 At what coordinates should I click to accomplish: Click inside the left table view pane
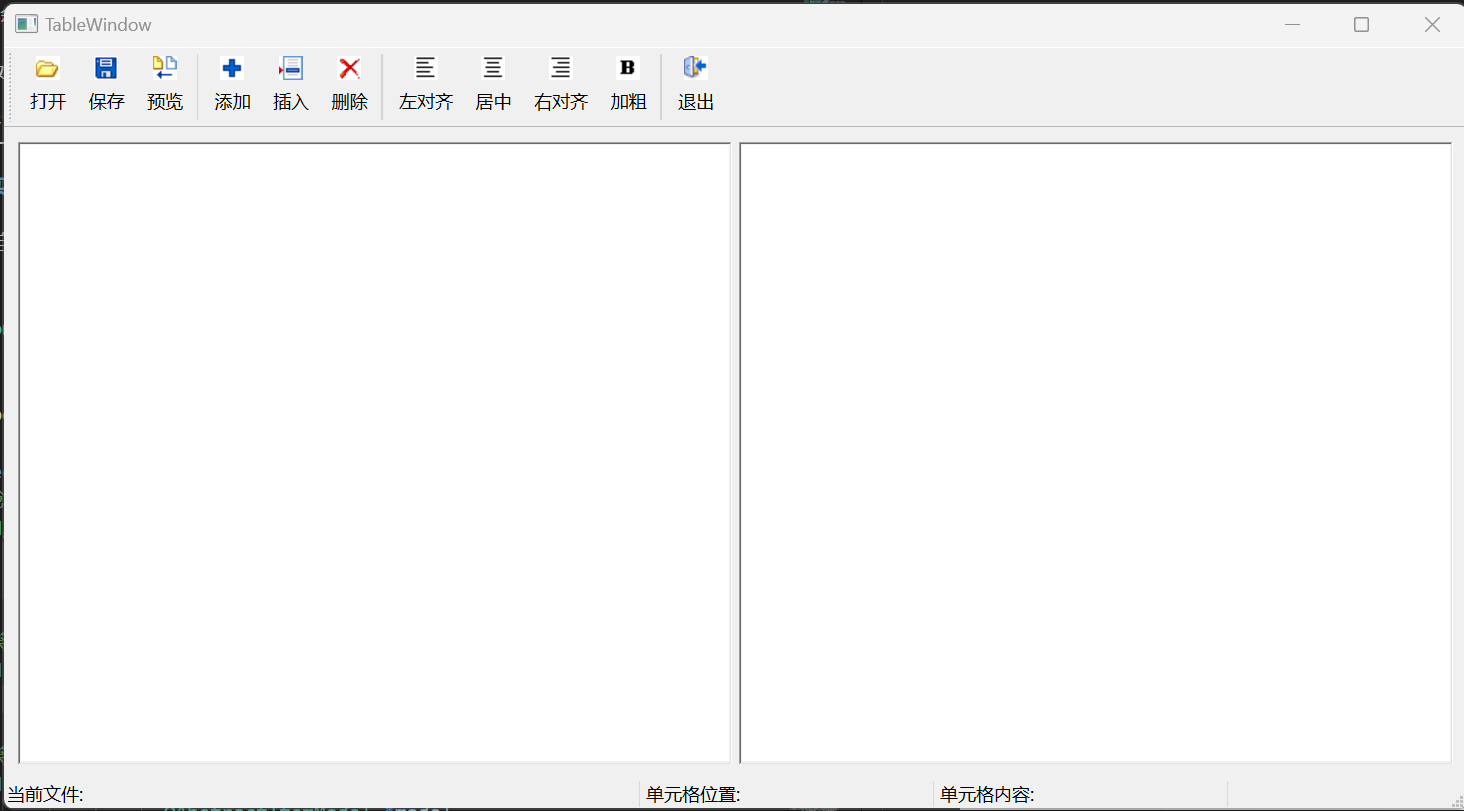374,452
